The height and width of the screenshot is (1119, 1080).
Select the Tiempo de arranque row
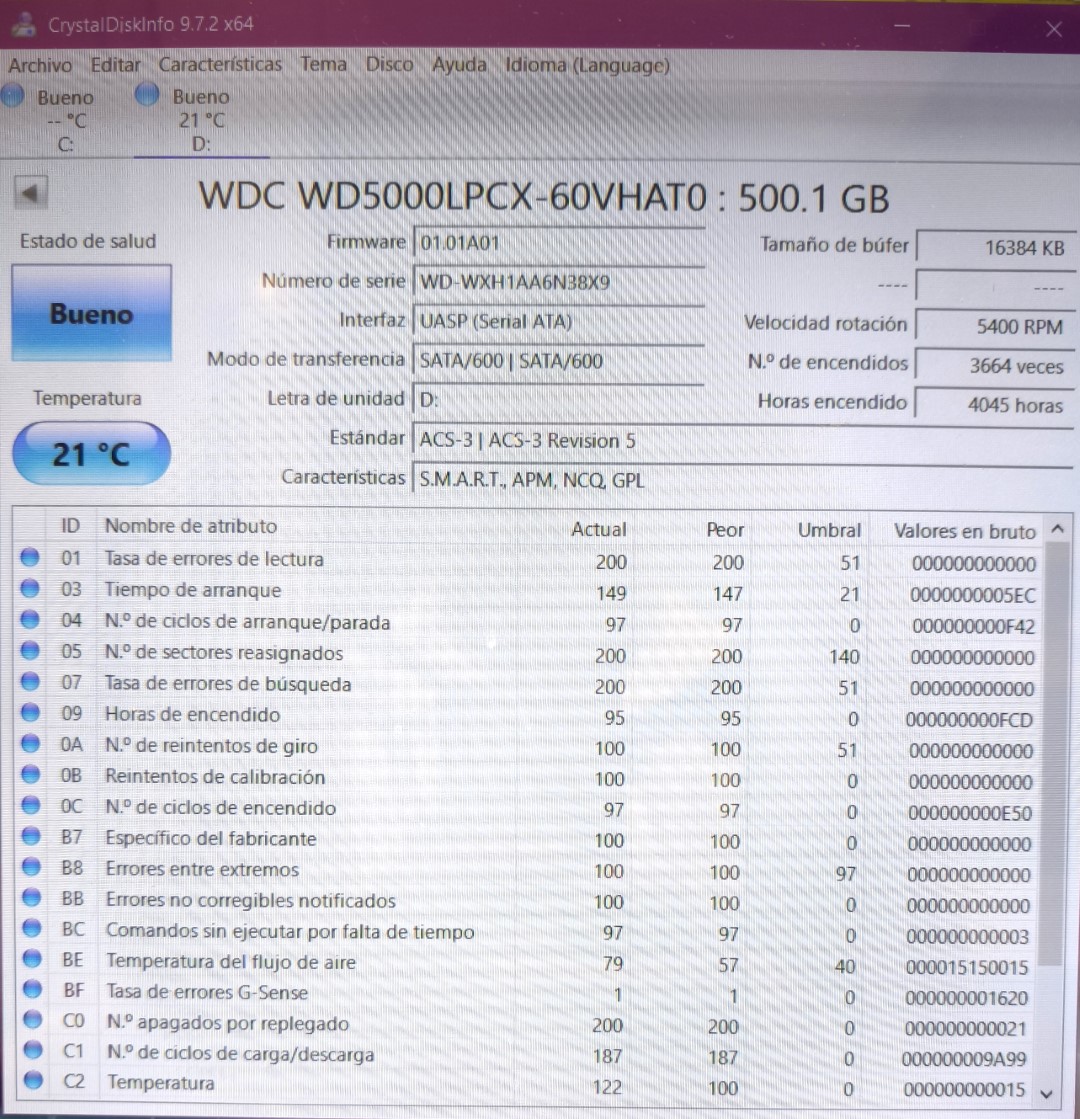coord(528,591)
